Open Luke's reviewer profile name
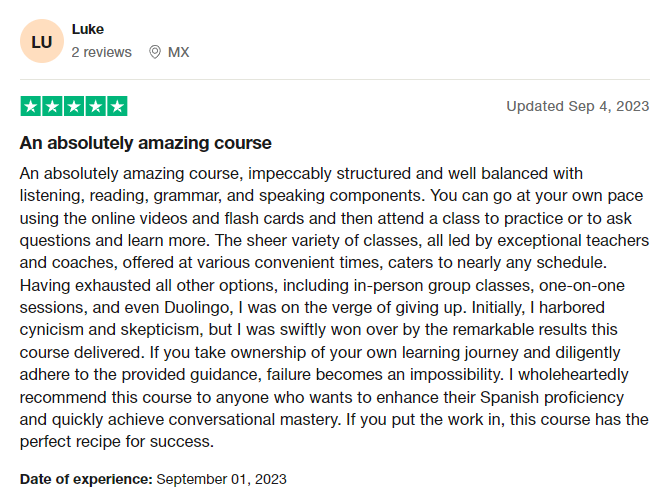 click(88, 29)
